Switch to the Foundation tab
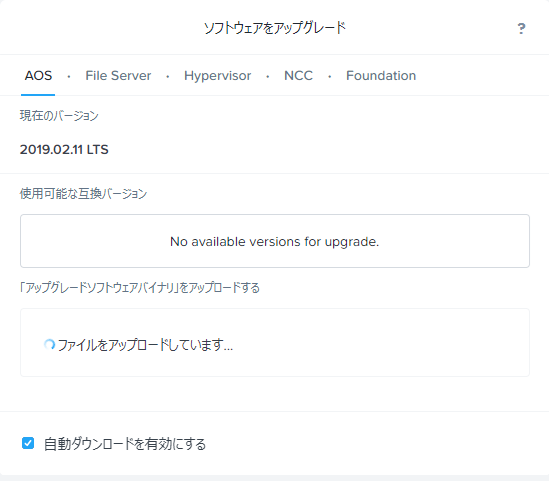The image size is (549, 481). pyautogui.click(x=381, y=76)
